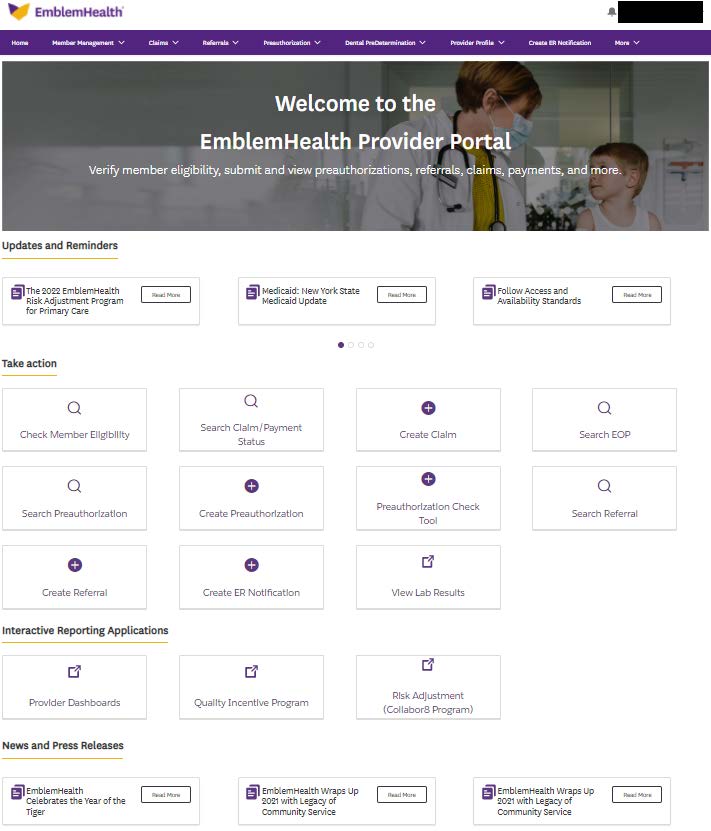The width and height of the screenshot is (711, 831).
Task: Read More on Risk Adjustment Program update
Action: point(166,295)
